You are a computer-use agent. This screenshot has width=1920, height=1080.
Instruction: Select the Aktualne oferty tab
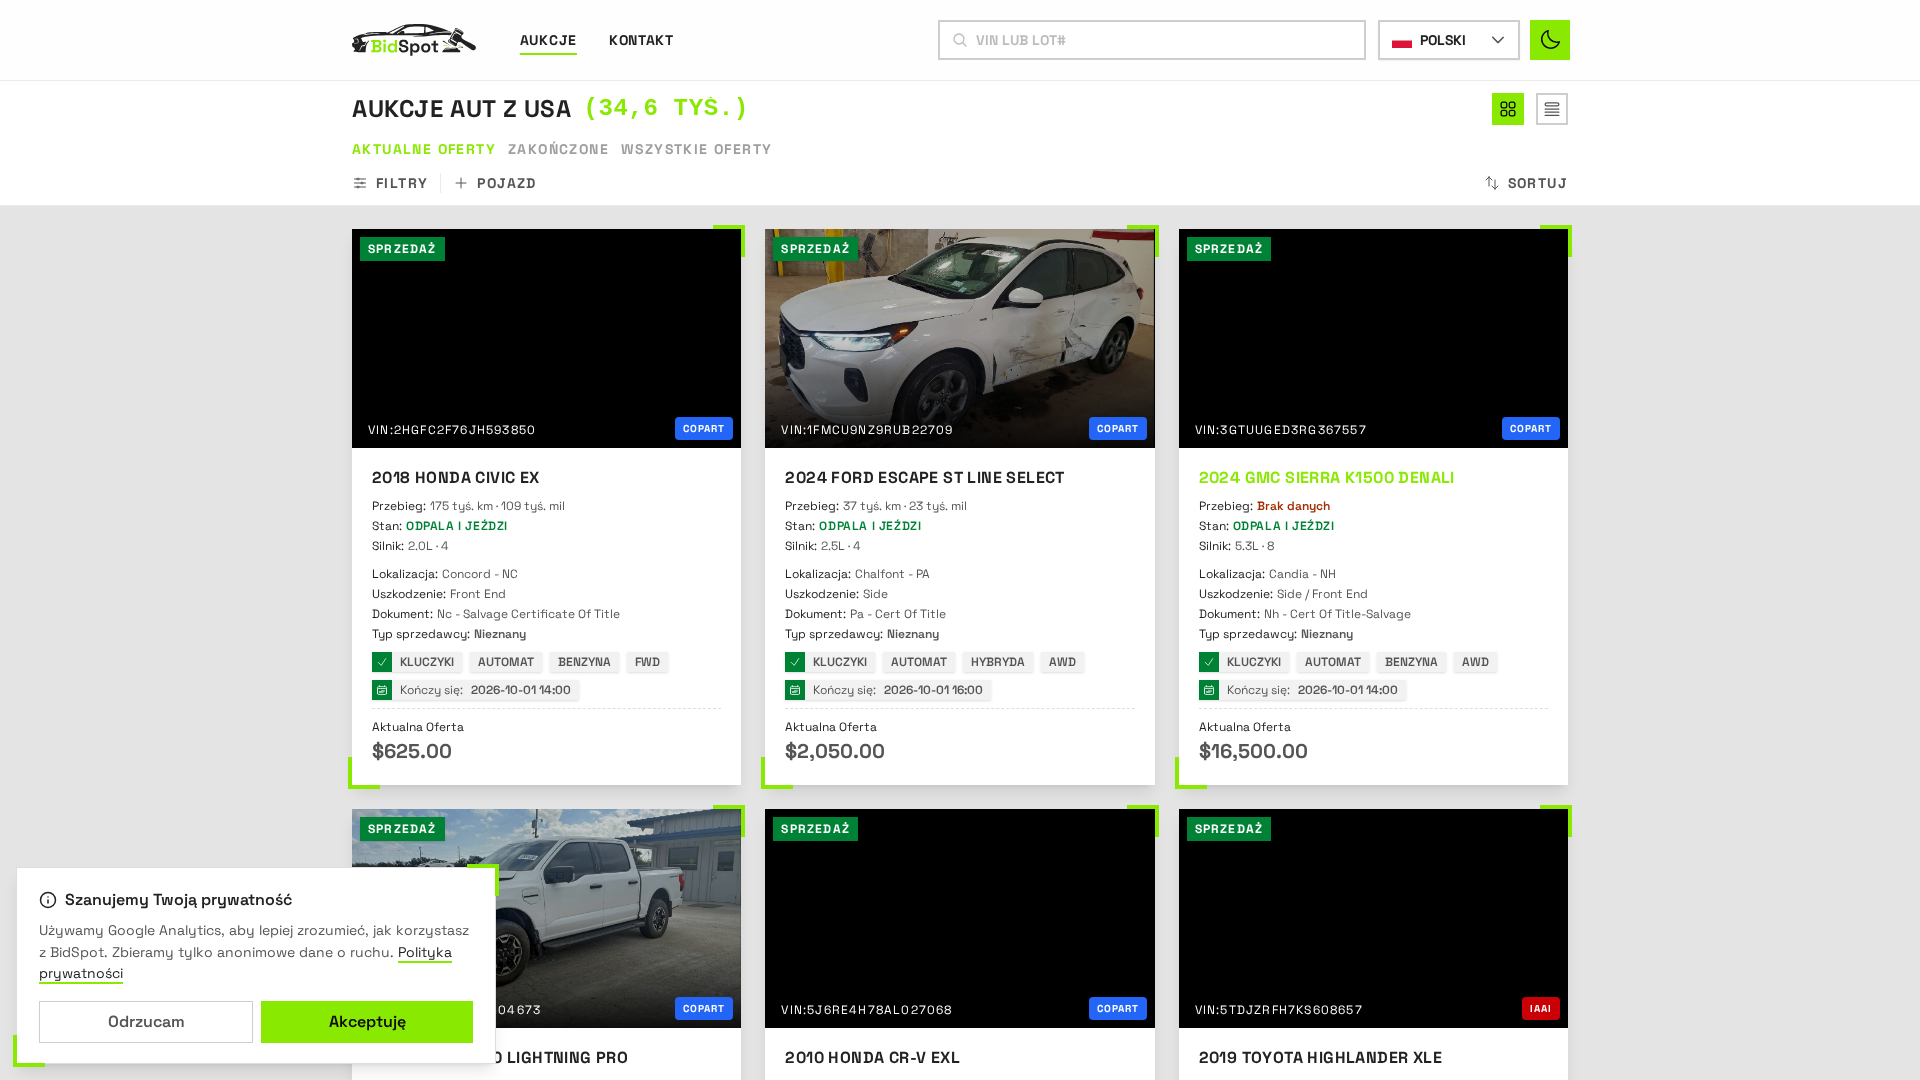(423, 149)
